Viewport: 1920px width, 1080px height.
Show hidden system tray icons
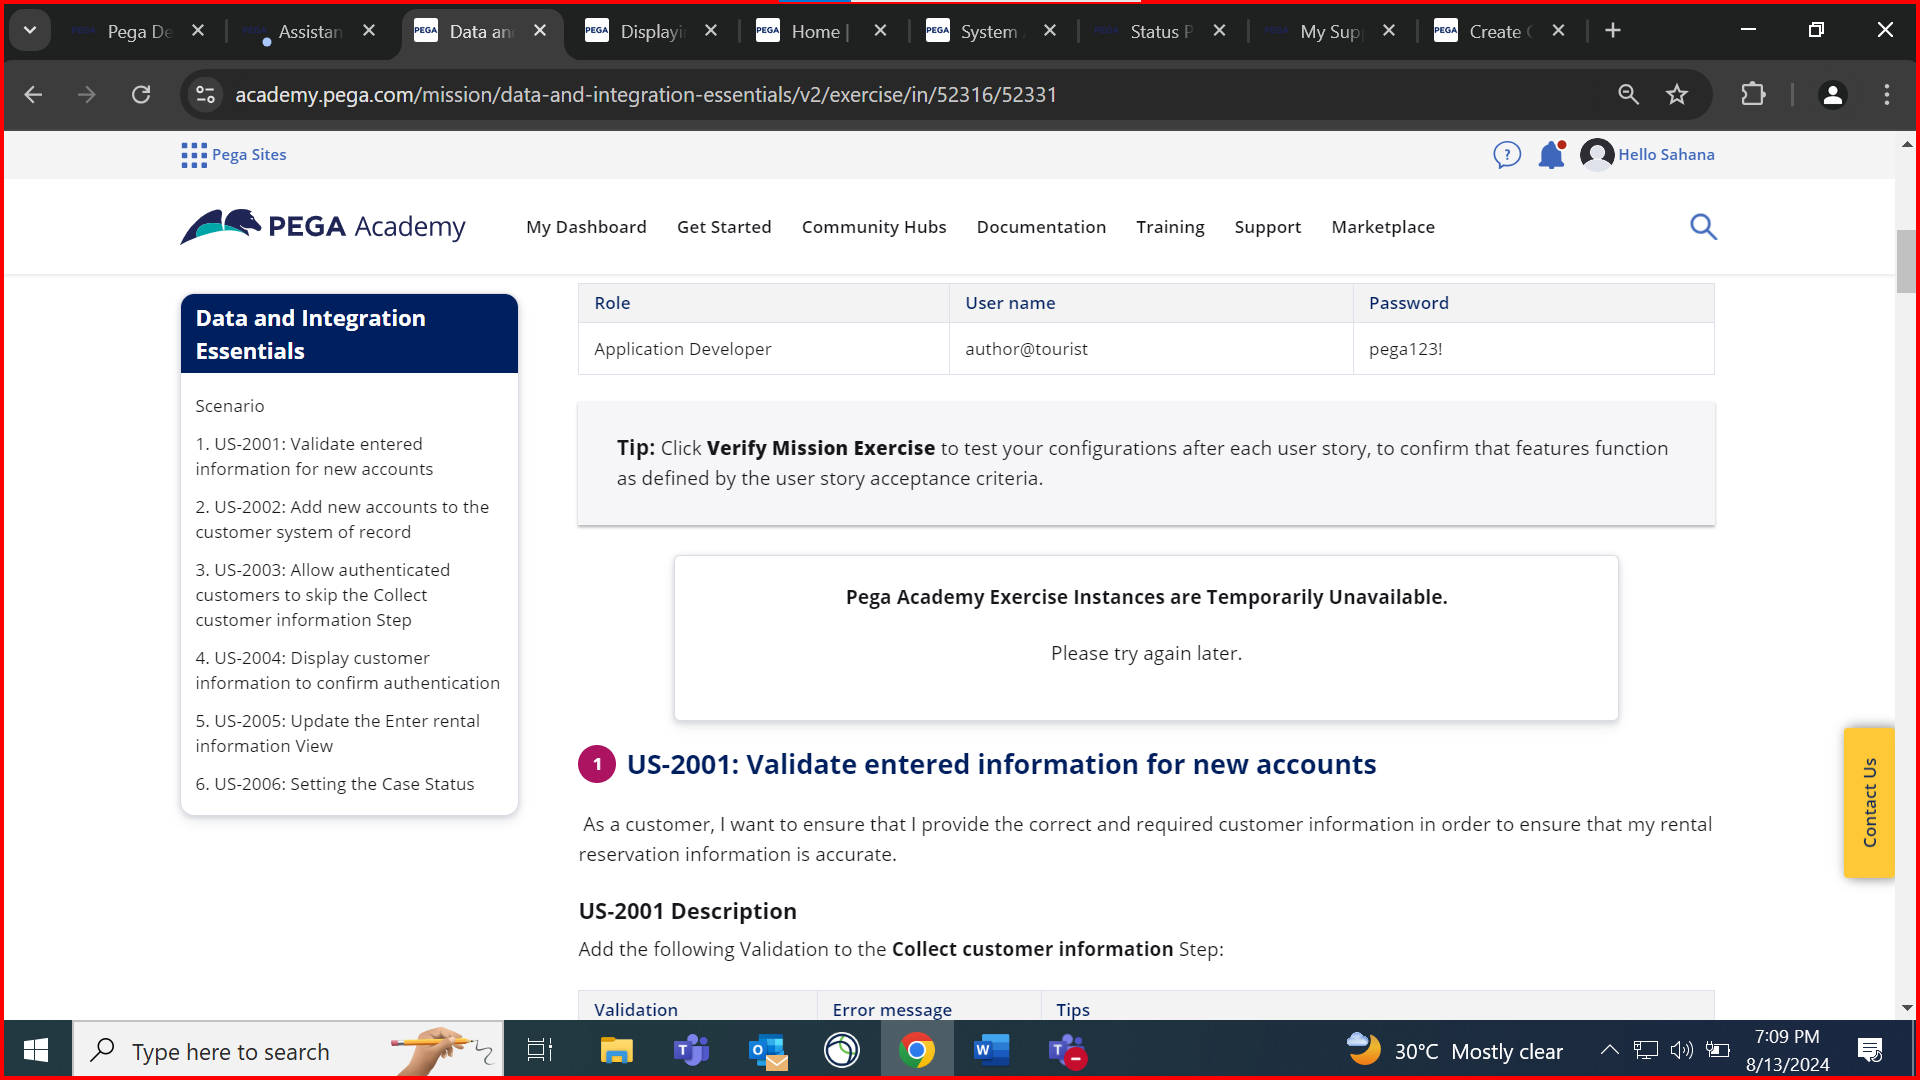pos(1609,1050)
